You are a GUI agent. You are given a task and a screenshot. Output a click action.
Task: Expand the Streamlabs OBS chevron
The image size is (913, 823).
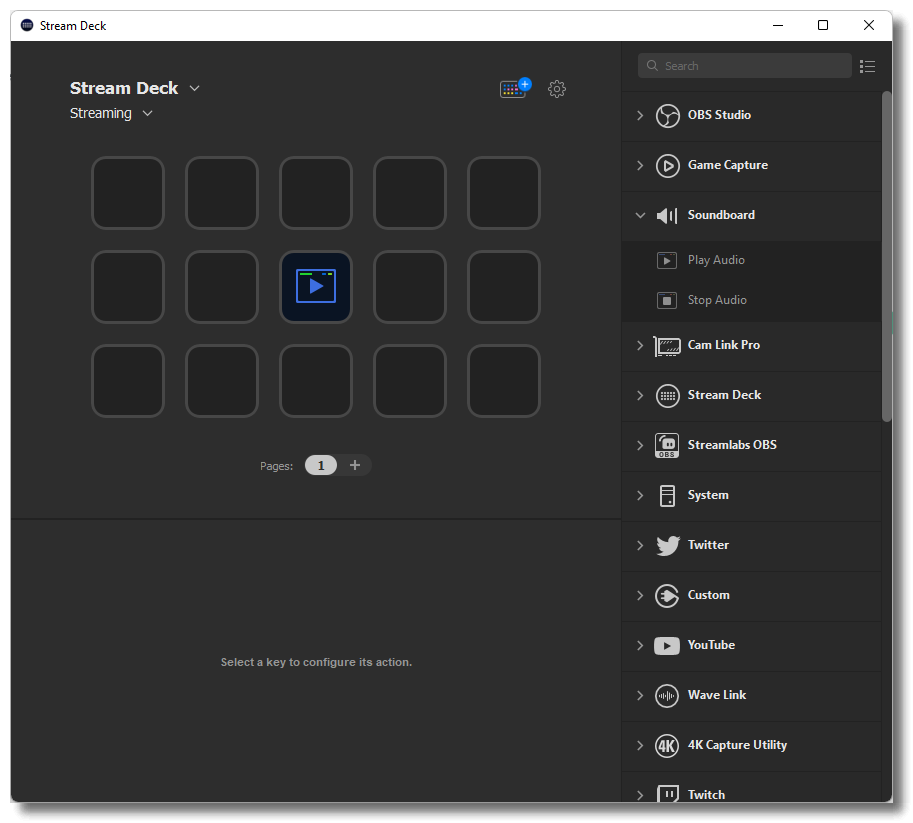[x=640, y=446]
